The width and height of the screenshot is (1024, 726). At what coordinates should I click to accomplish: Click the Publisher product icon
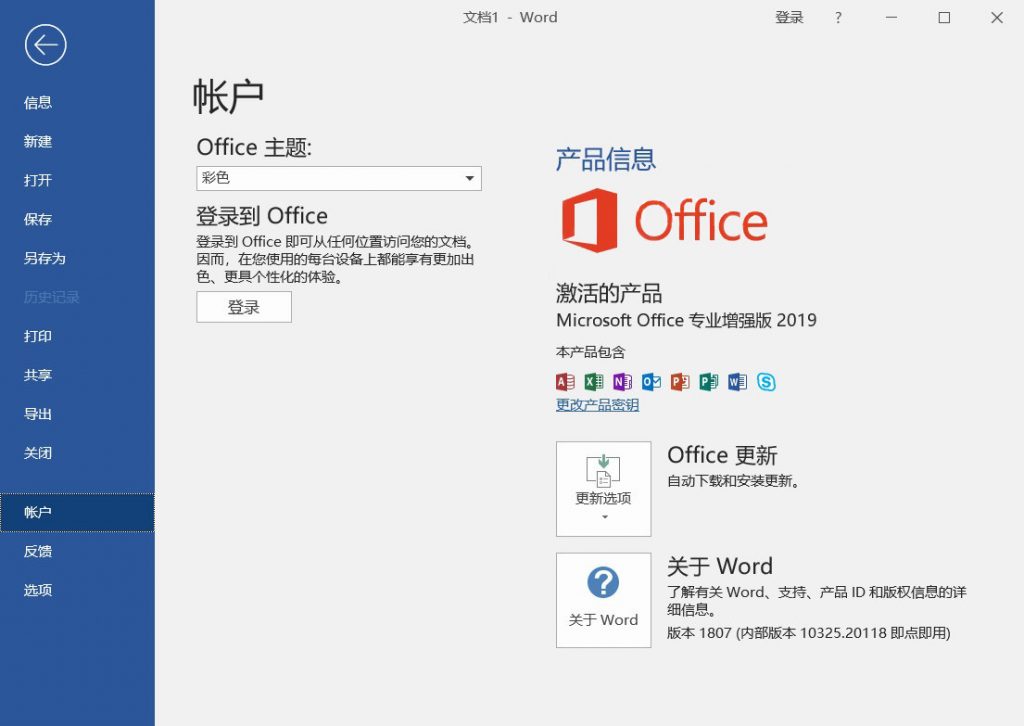pyautogui.click(x=708, y=381)
